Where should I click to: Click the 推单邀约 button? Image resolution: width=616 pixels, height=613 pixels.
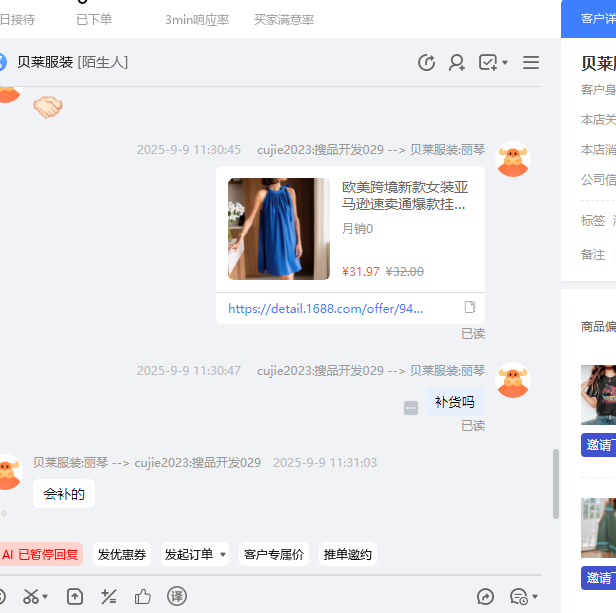click(347, 555)
